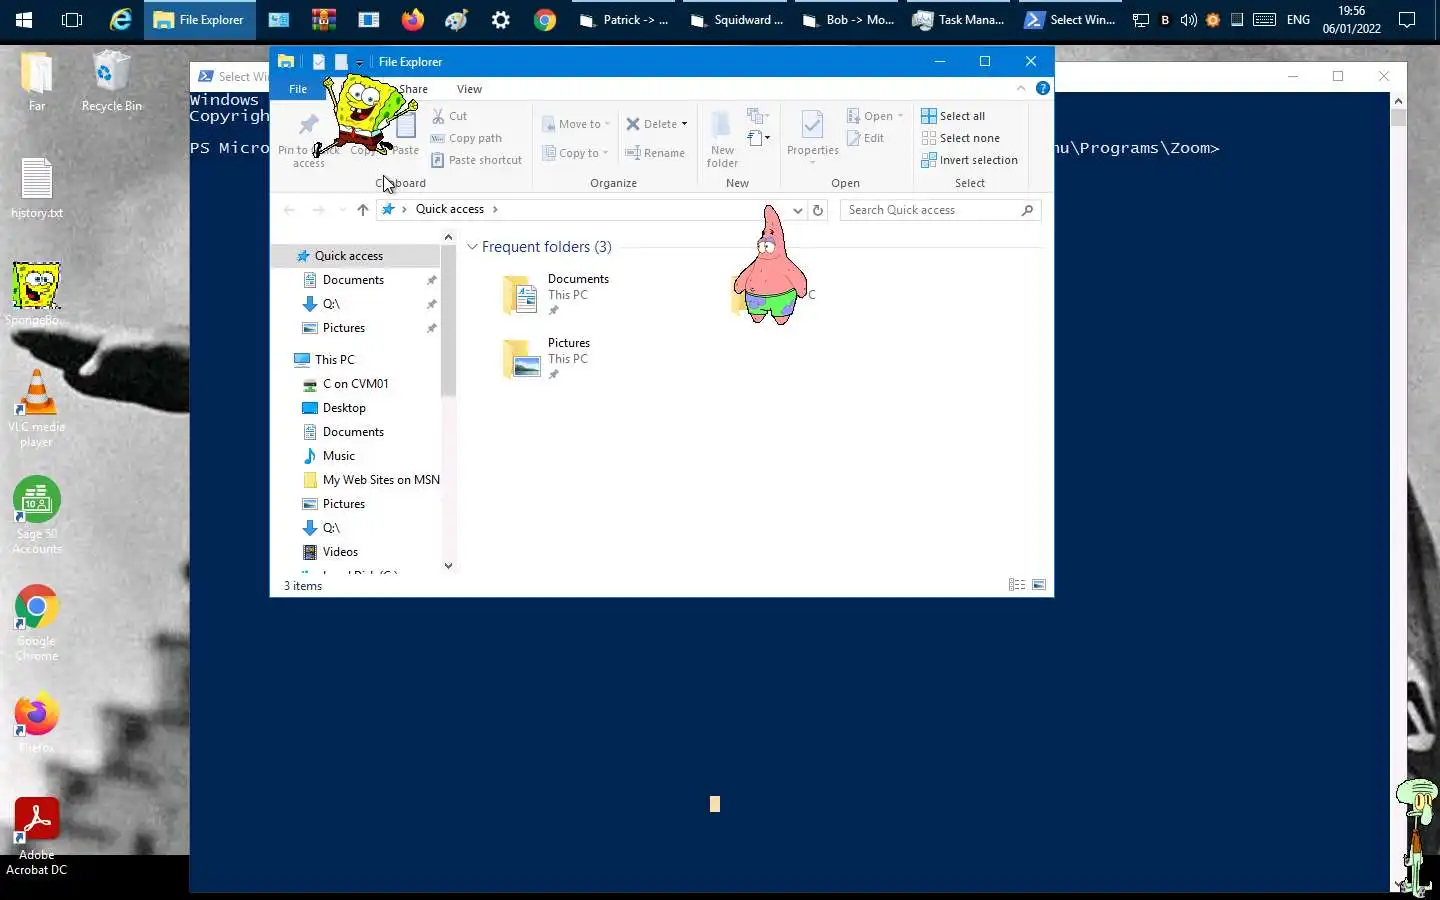Screen dimensions: 1440x900
Task: Click Invert selection in the ribbon
Action: 969,160
